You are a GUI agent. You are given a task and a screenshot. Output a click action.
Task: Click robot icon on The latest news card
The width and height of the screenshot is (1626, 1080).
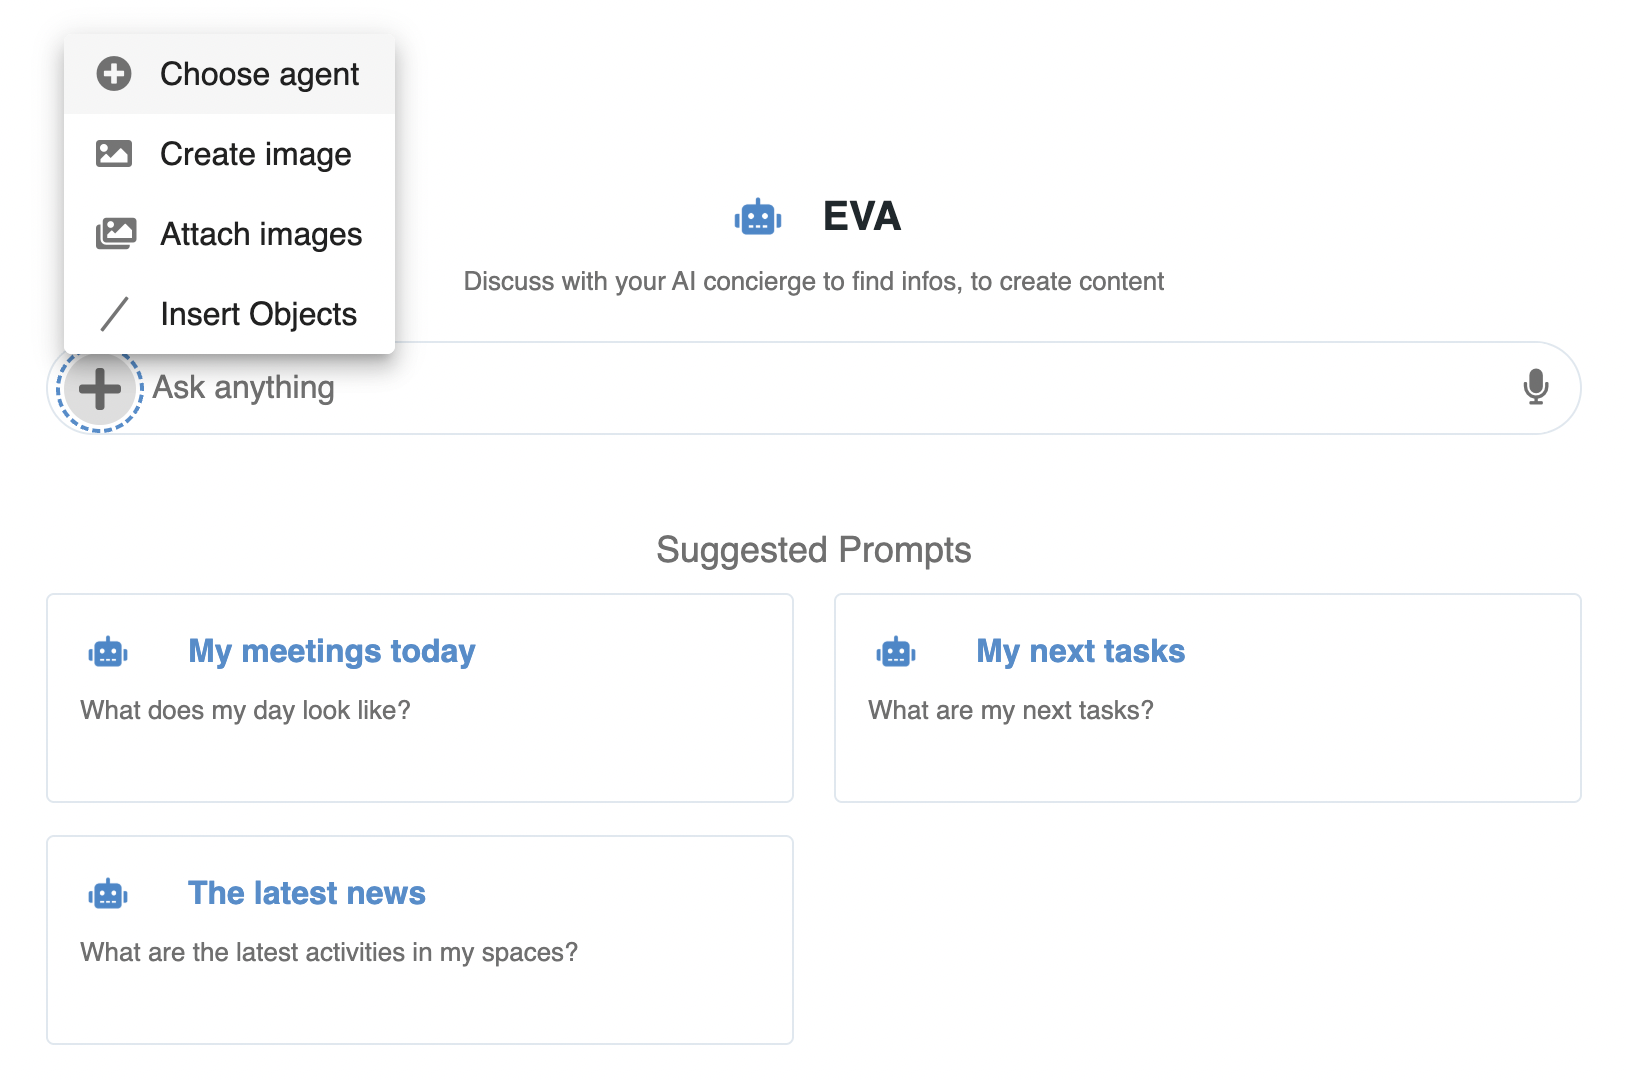point(108,895)
